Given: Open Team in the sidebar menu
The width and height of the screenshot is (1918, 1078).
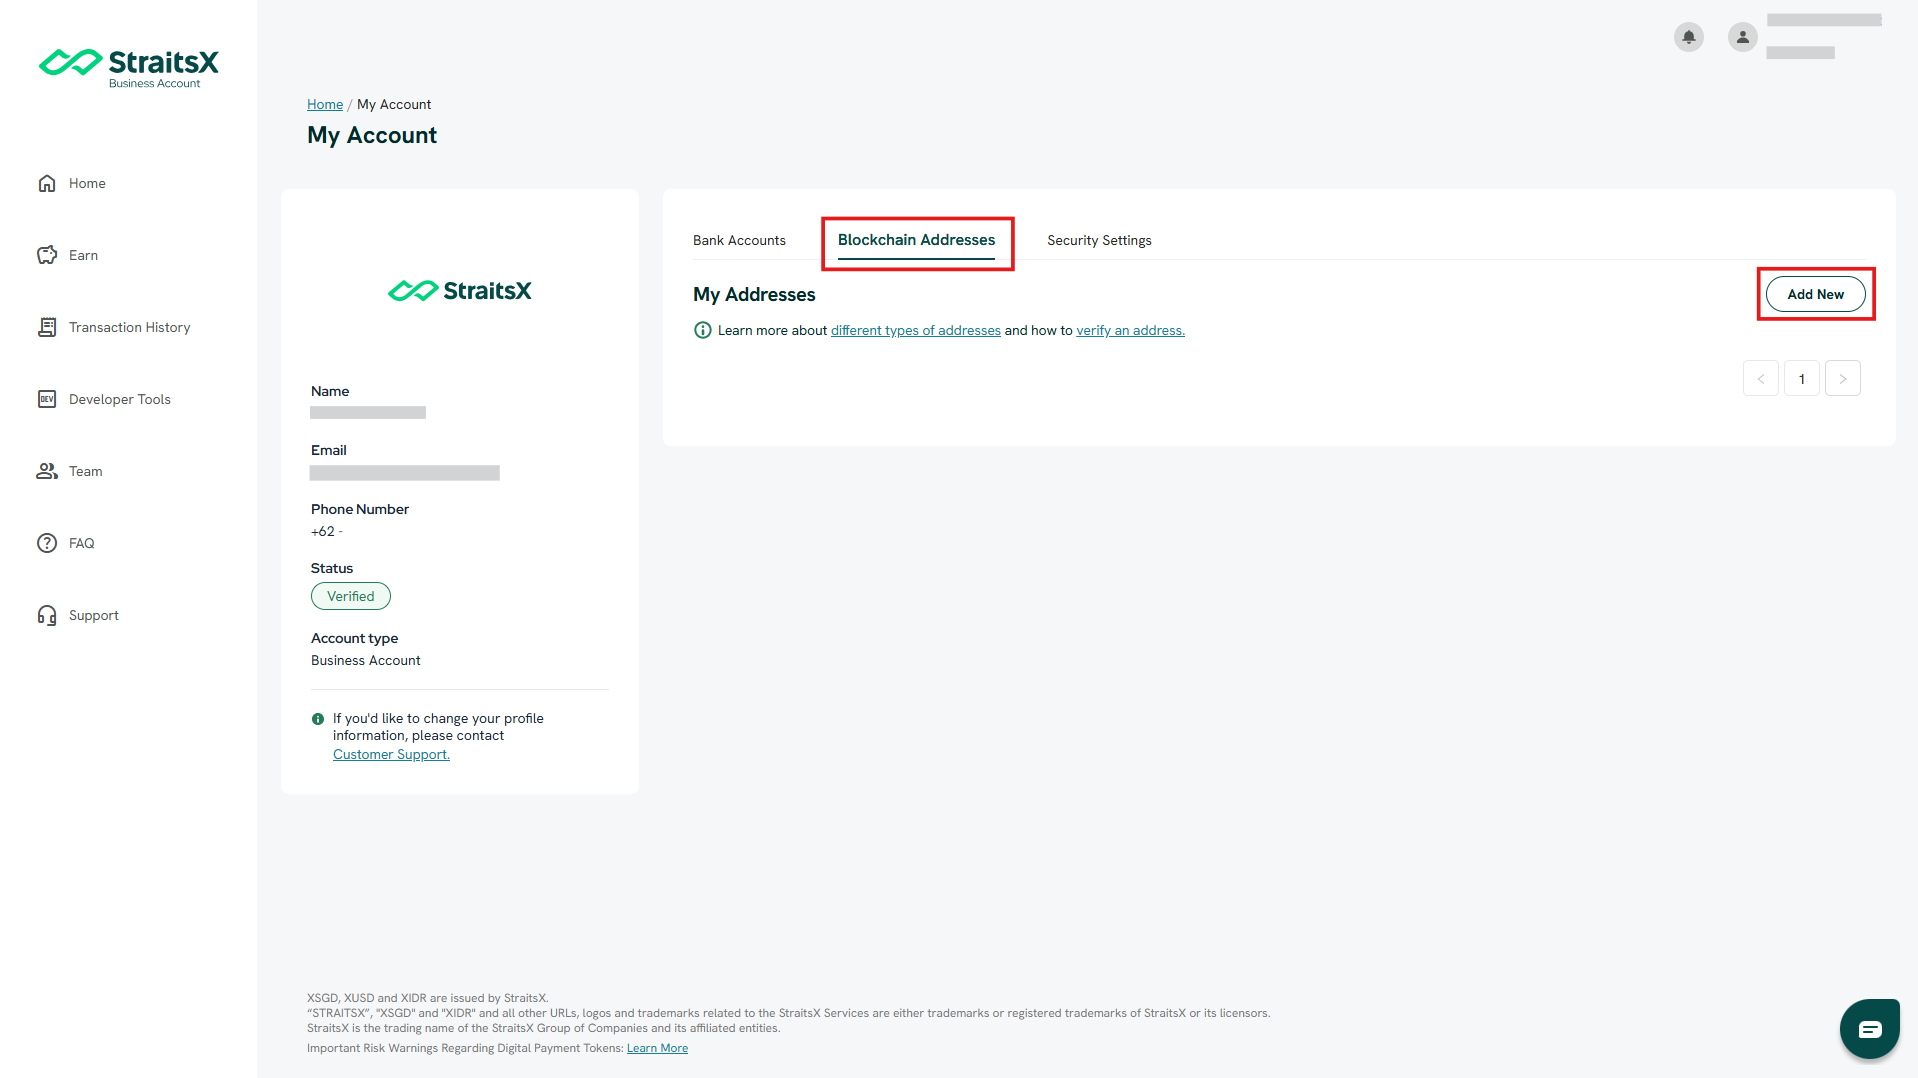Looking at the screenshot, I should (85, 471).
